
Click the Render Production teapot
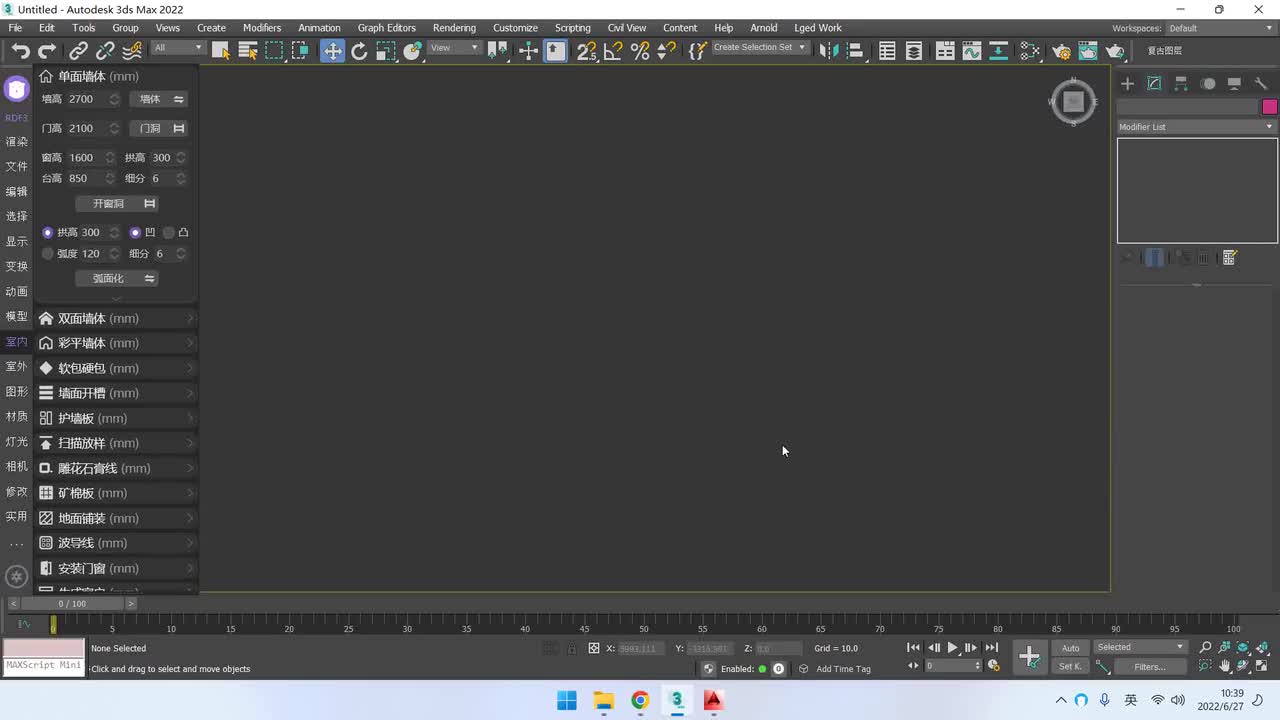1115,51
